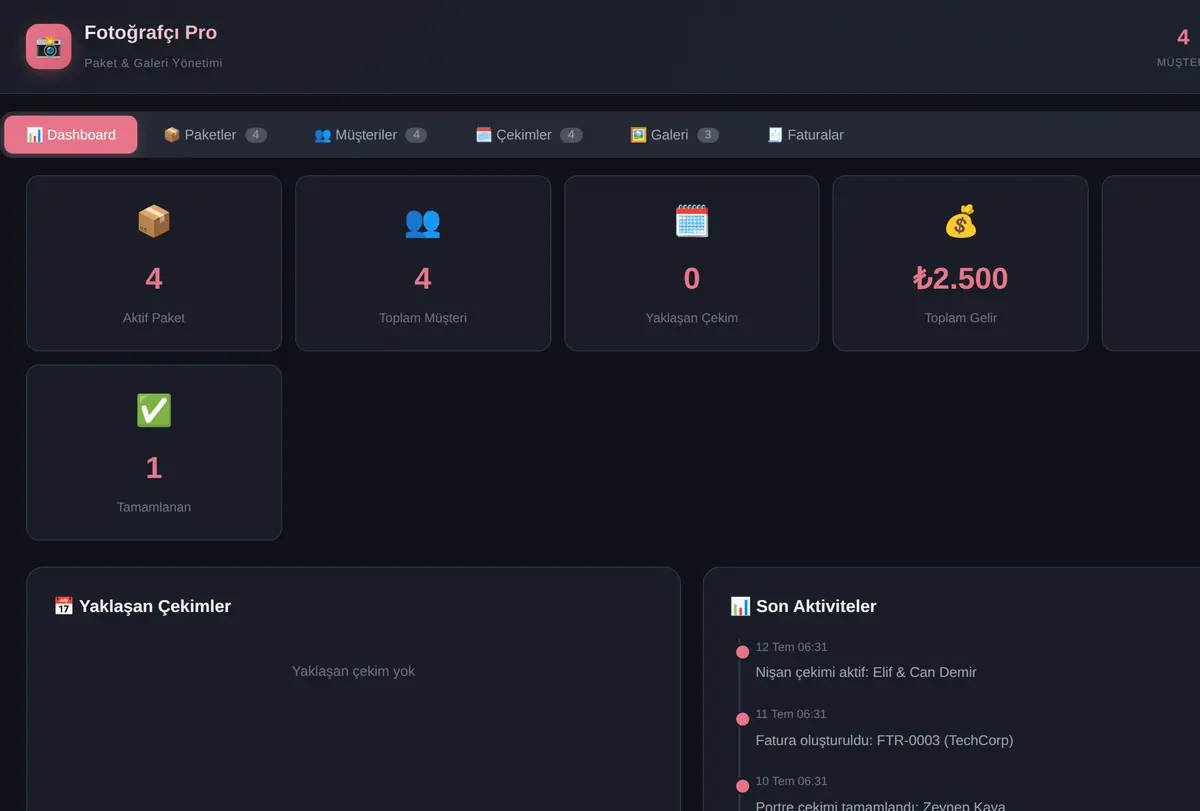Screen dimensions: 1200x811
Task: Click the Yaklaşan Çekim value 0
Action: click(692, 278)
